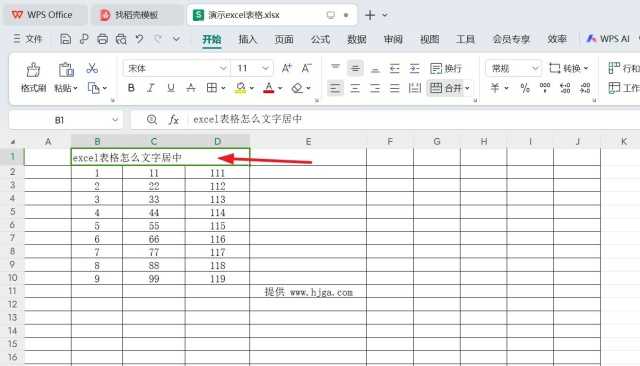This screenshot has width=640, height=366.
Task: Click the B1 Name Box field
Action: click(x=60, y=120)
